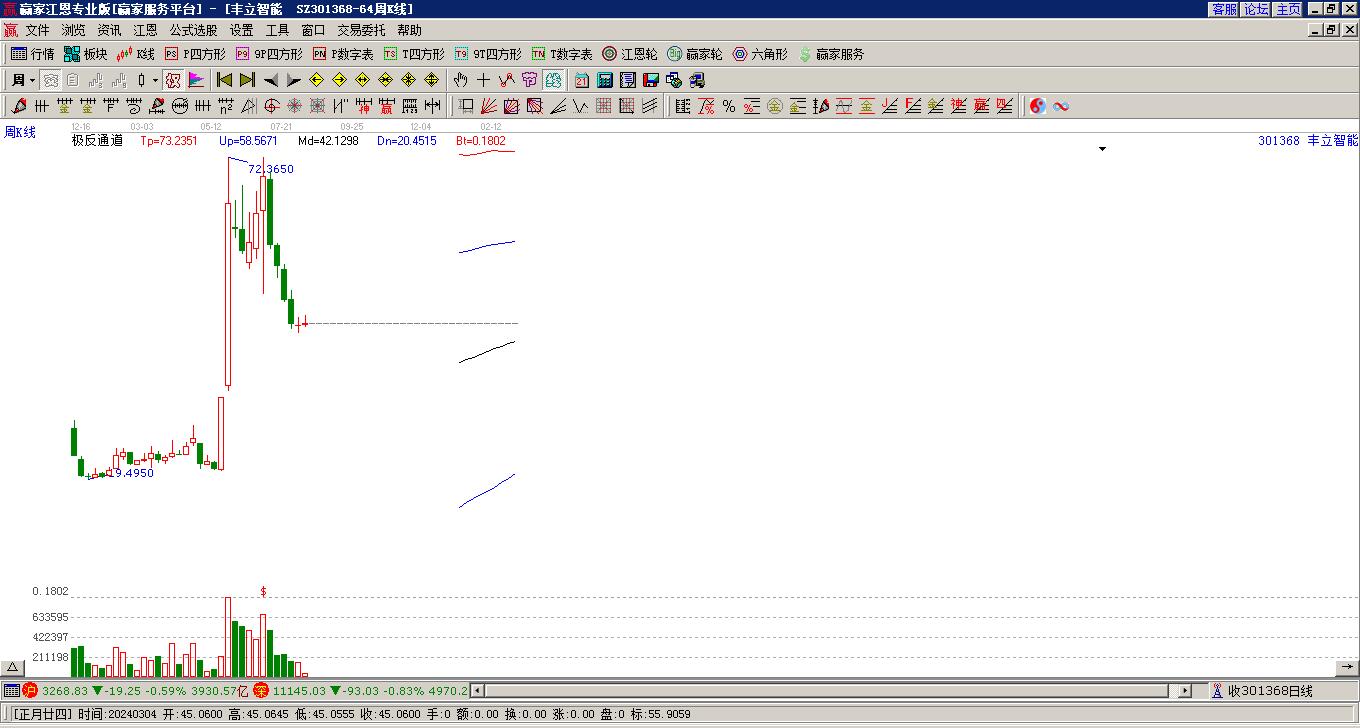Click the 极反通道 indicator label

pyautogui.click(x=97, y=141)
